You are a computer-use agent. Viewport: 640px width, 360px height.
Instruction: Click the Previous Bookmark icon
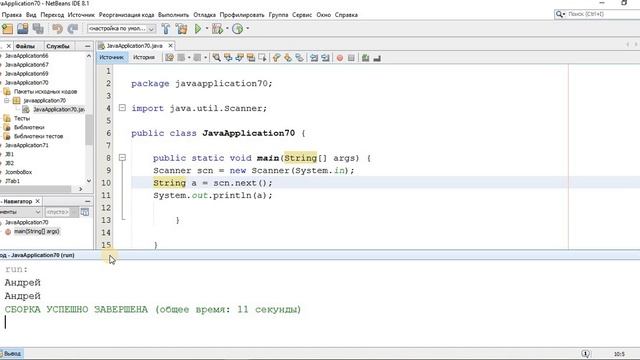click(276, 58)
